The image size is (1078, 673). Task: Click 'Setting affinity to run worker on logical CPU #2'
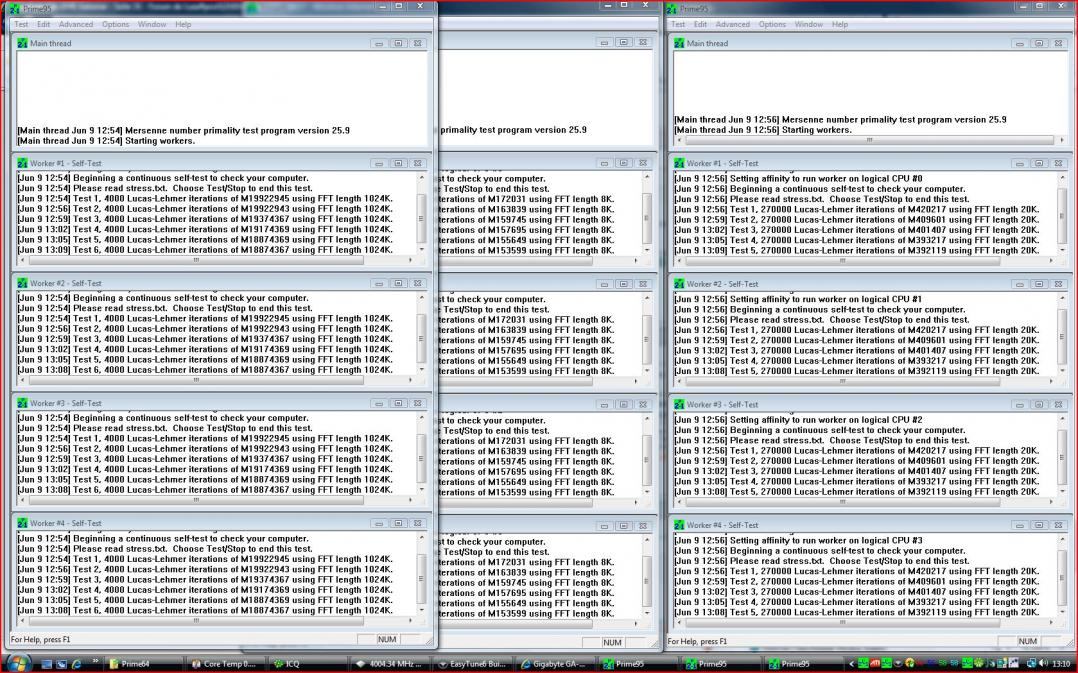point(826,419)
